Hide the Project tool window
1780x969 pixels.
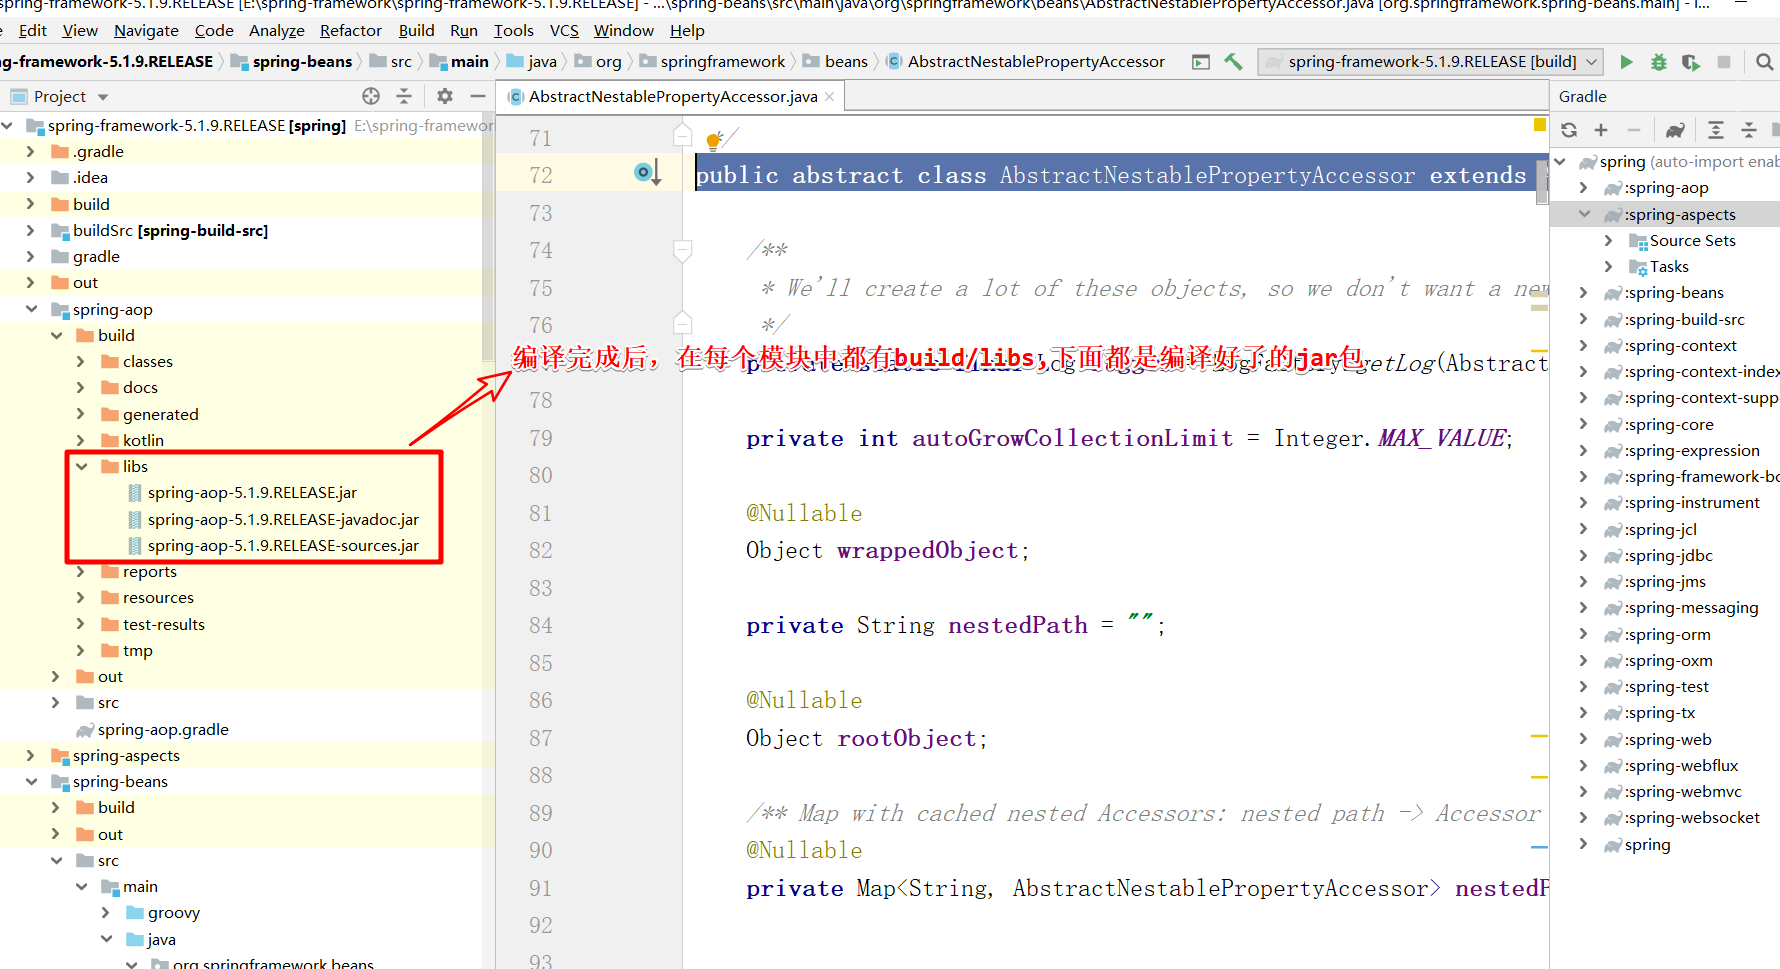click(x=478, y=96)
